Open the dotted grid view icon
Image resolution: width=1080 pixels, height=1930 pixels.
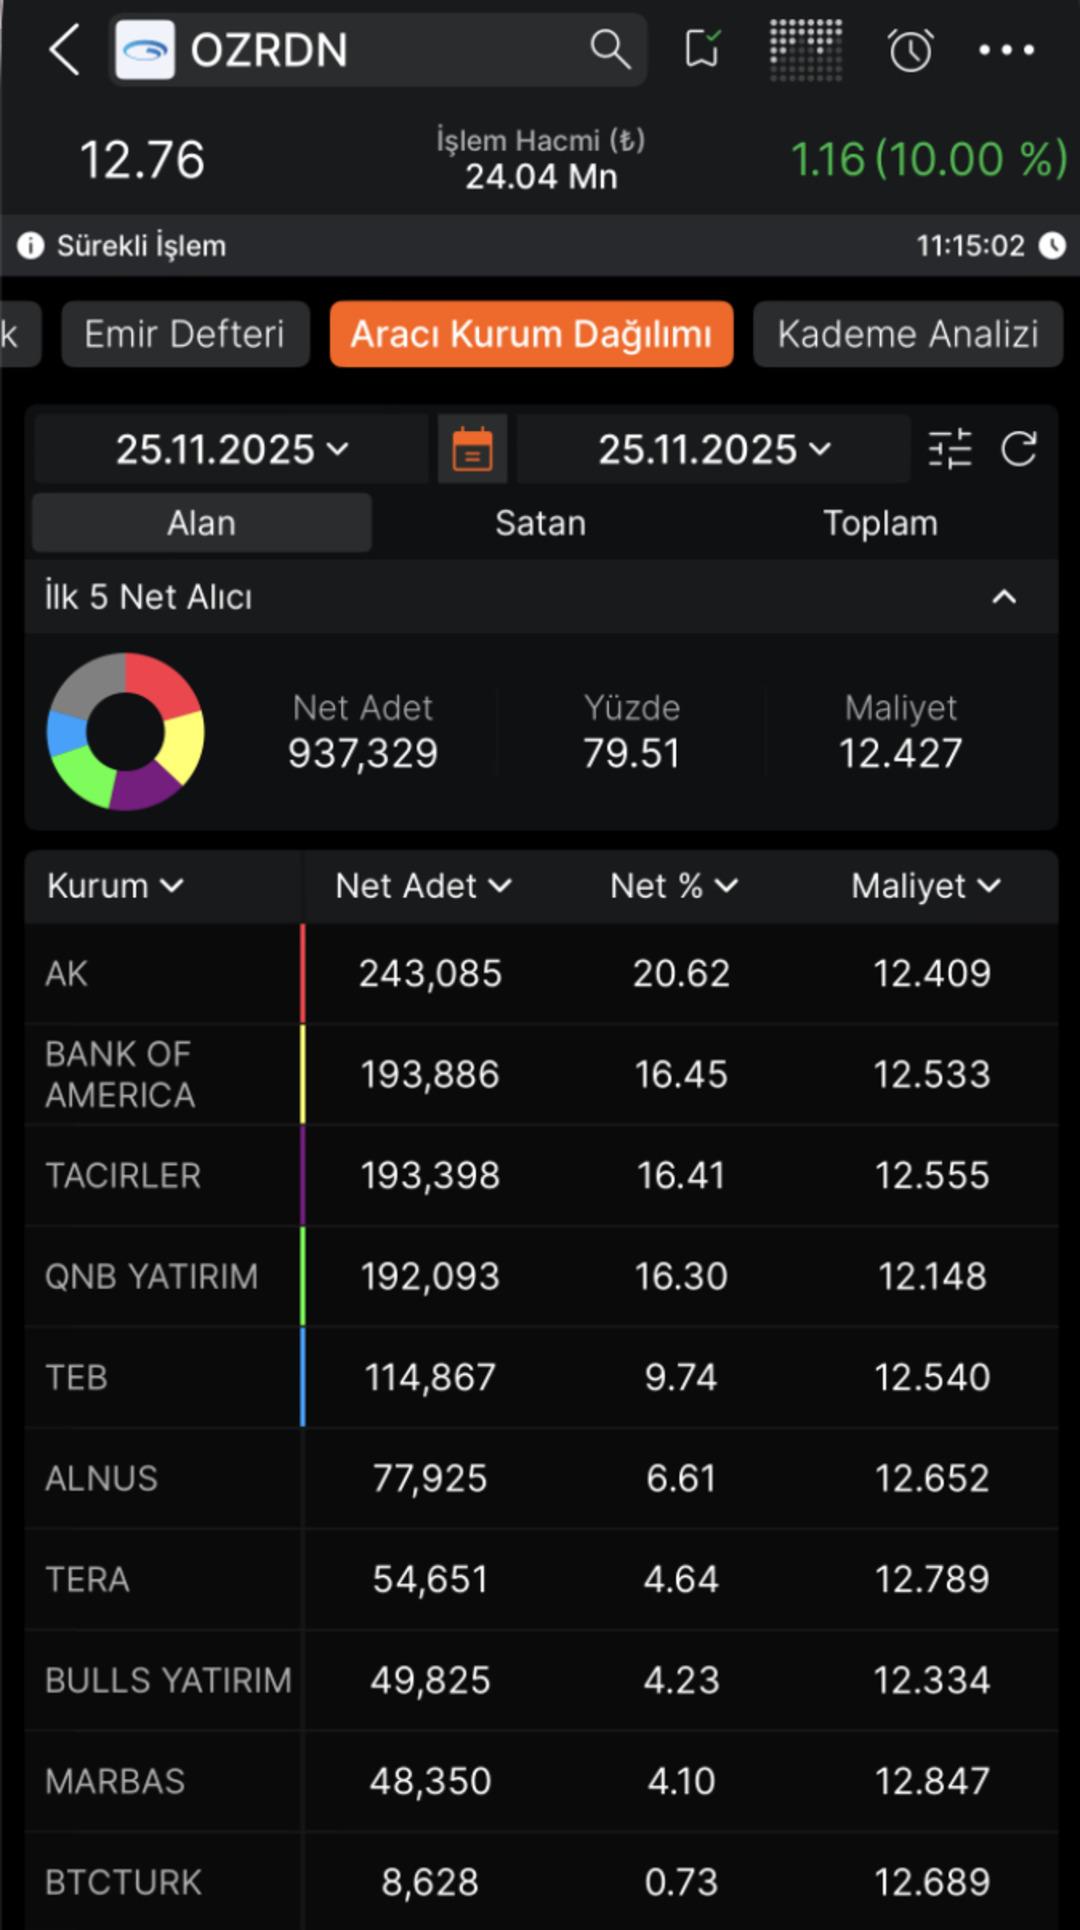[x=805, y=49]
